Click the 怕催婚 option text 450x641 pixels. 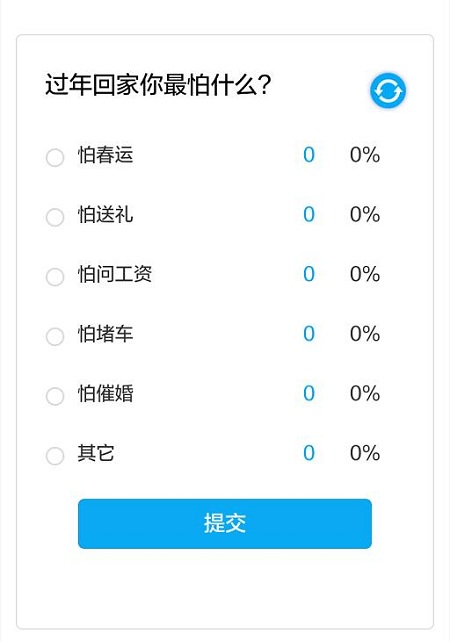[x=105, y=394]
